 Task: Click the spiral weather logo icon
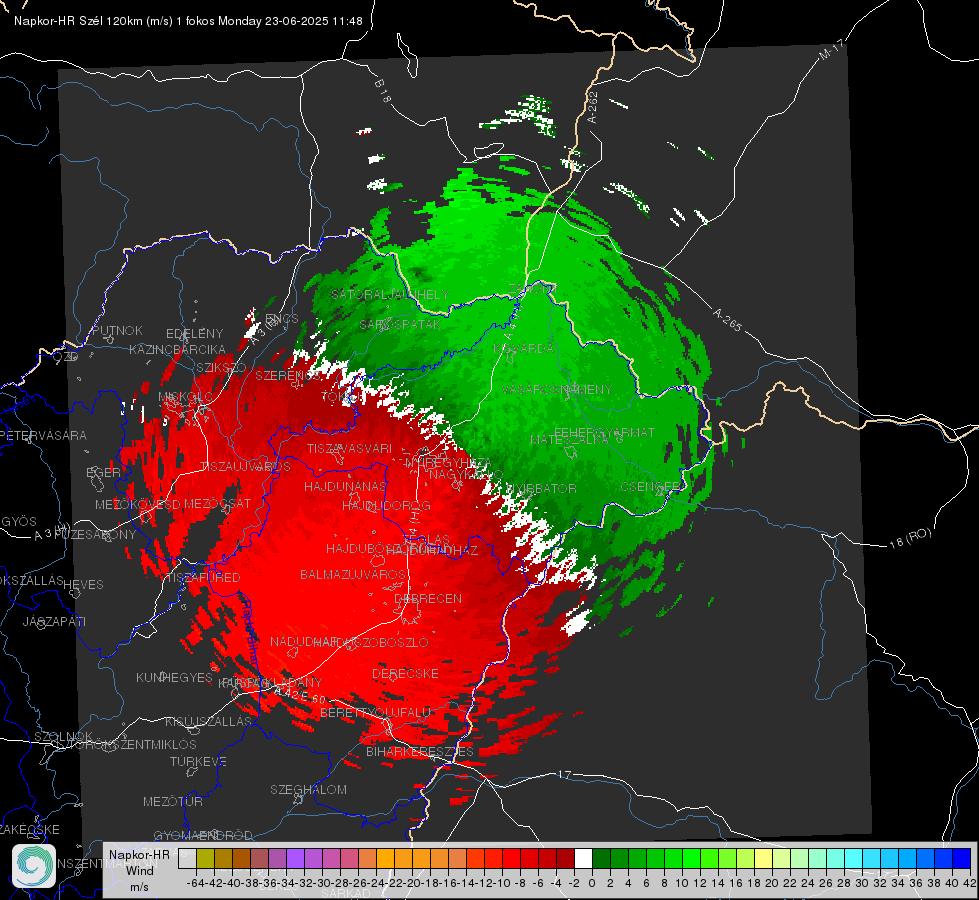tap(34, 866)
